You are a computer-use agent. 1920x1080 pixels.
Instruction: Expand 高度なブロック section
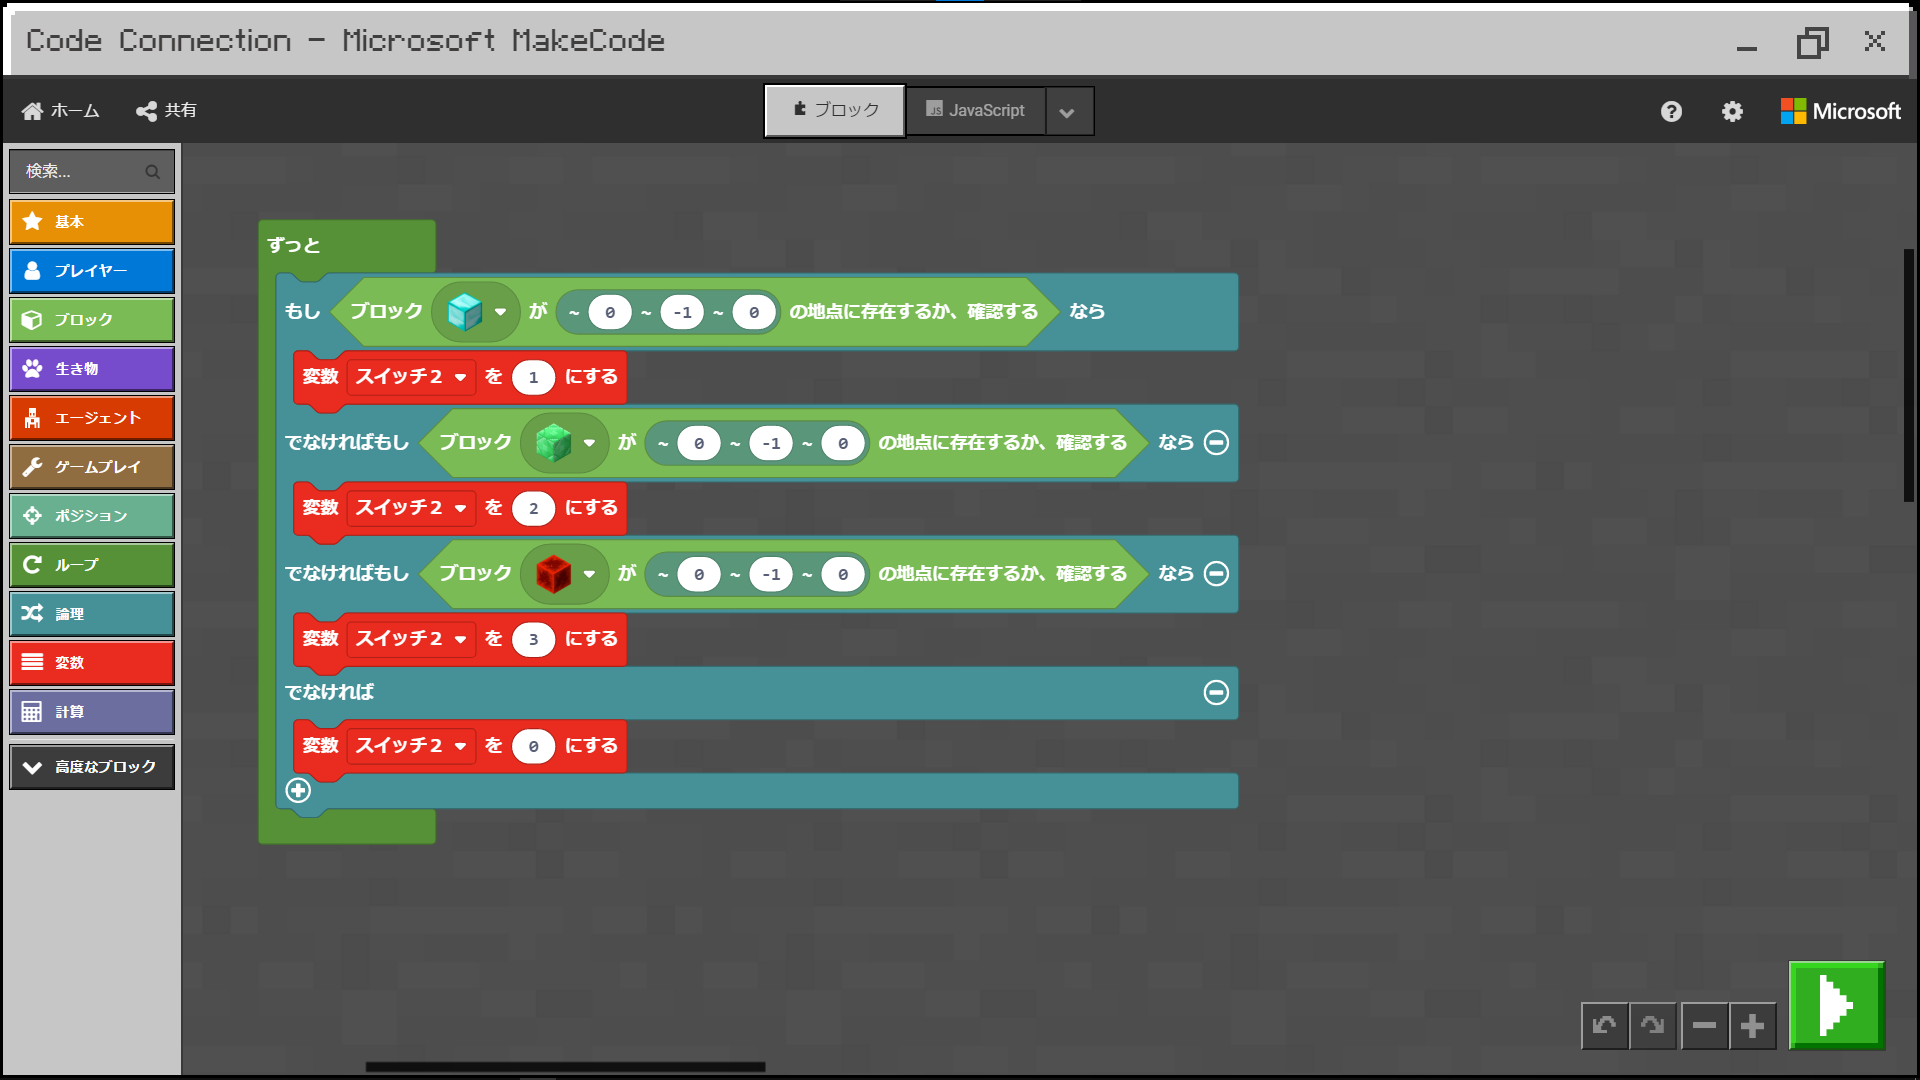pyautogui.click(x=92, y=767)
